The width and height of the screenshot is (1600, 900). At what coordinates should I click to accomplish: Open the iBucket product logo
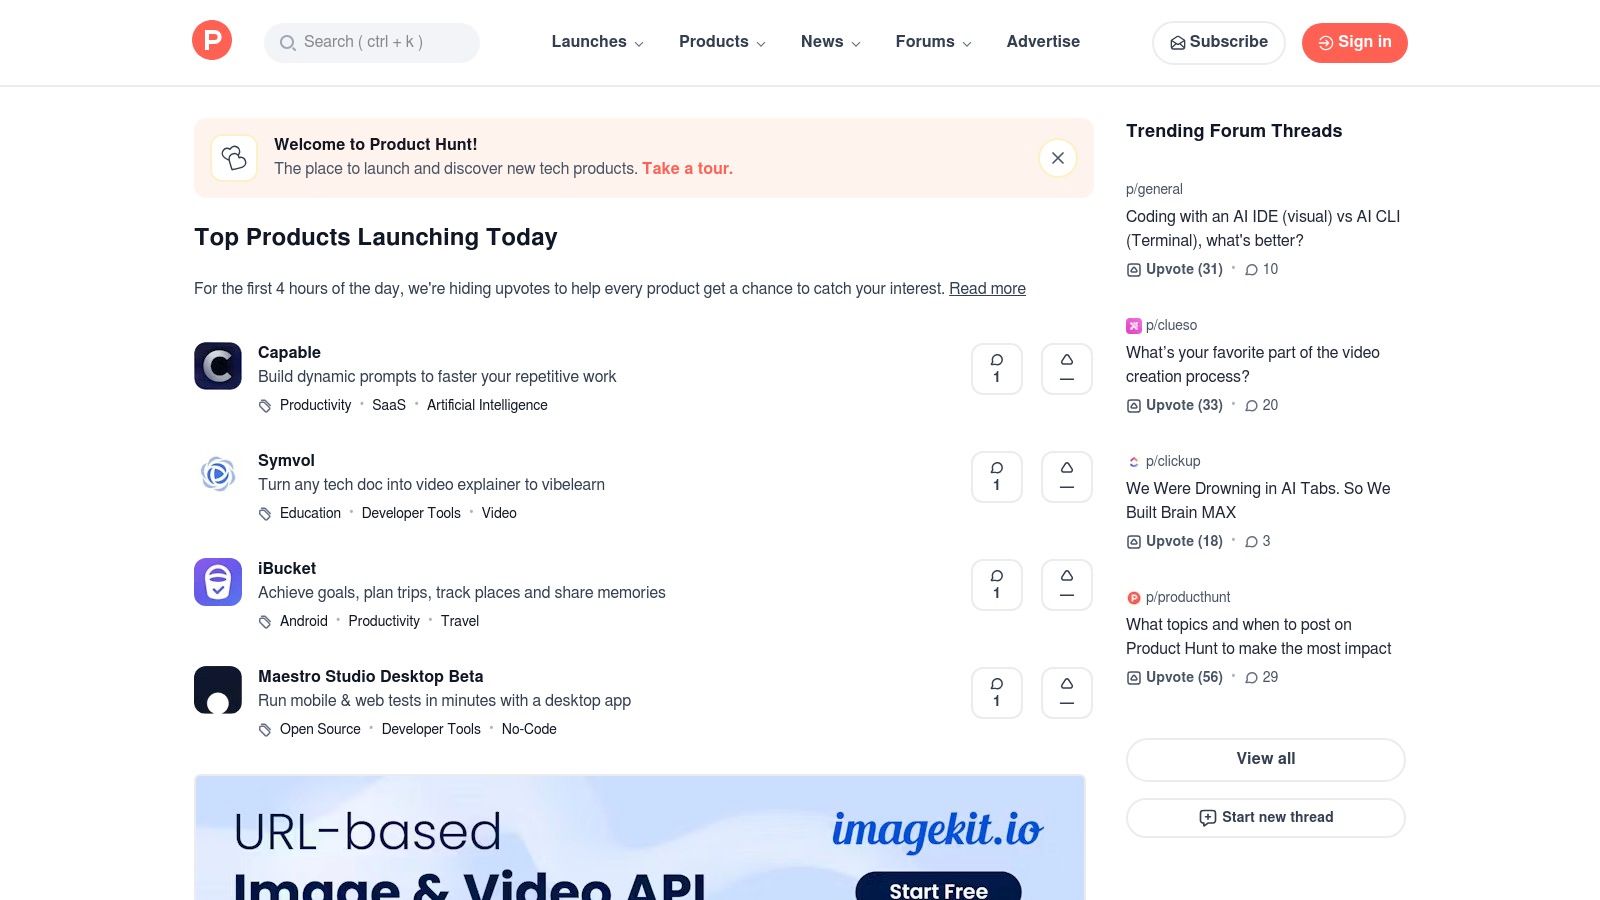click(x=218, y=582)
